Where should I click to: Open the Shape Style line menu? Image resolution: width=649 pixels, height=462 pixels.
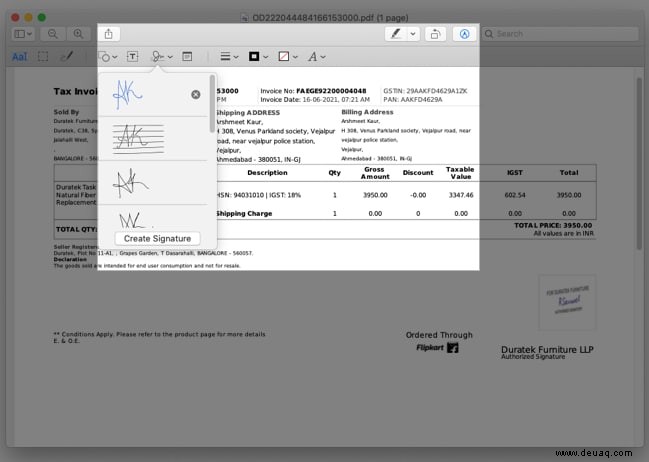click(229, 57)
